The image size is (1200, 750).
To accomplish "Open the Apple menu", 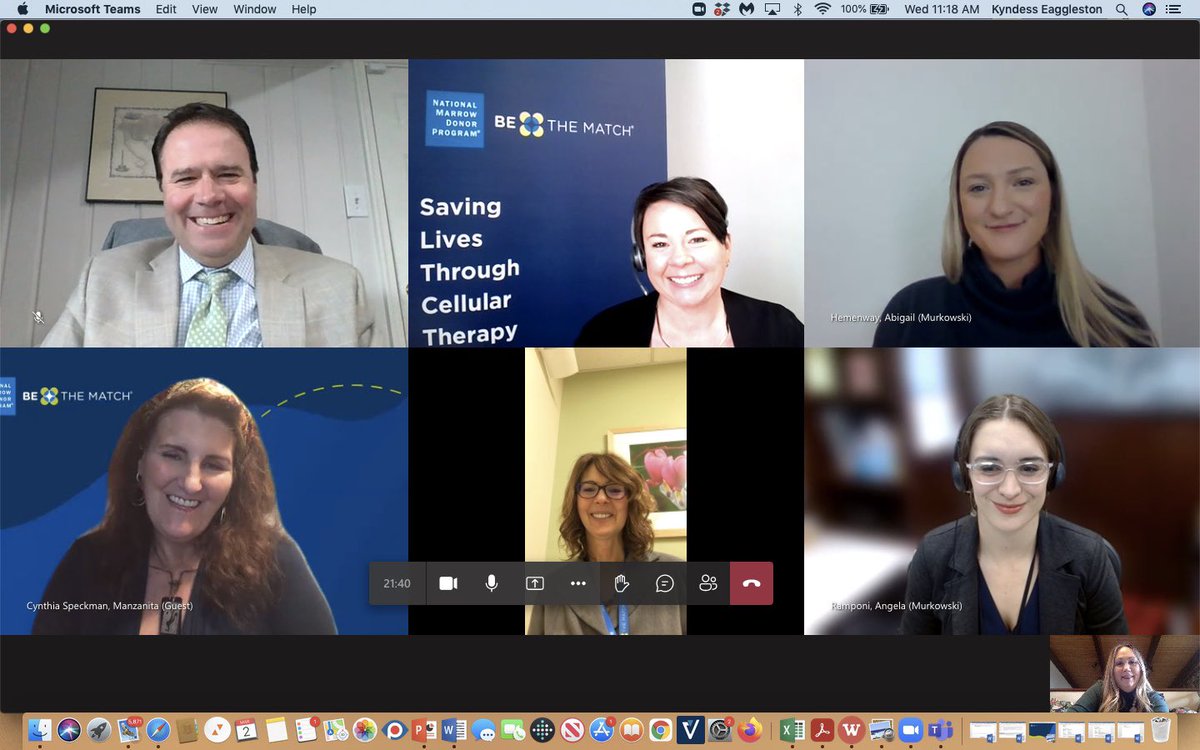I will (x=22, y=9).
